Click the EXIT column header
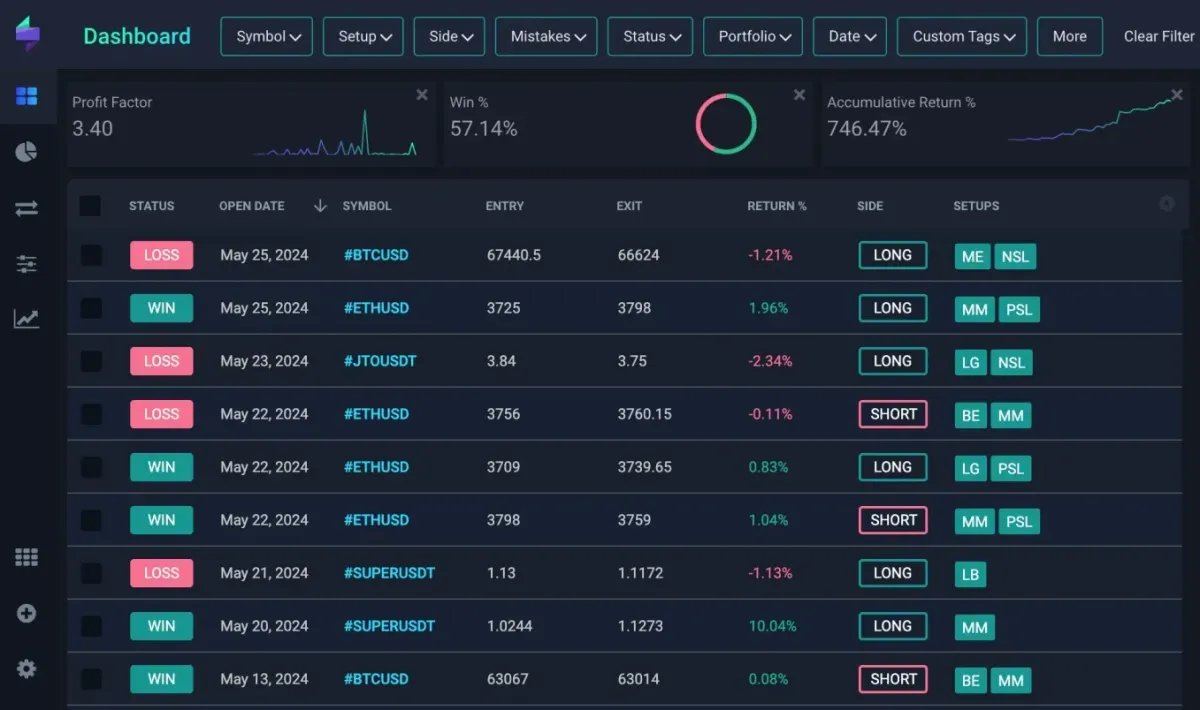 630,206
